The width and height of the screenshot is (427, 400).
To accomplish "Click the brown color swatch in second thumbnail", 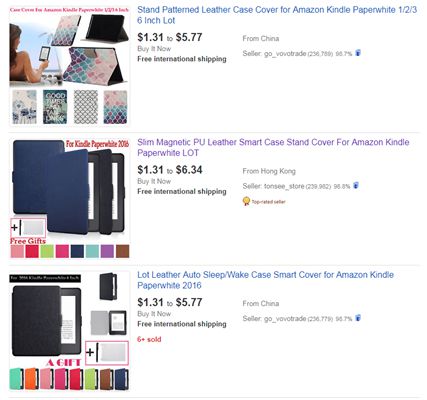I will pyautogui.click(x=122, y=251).
